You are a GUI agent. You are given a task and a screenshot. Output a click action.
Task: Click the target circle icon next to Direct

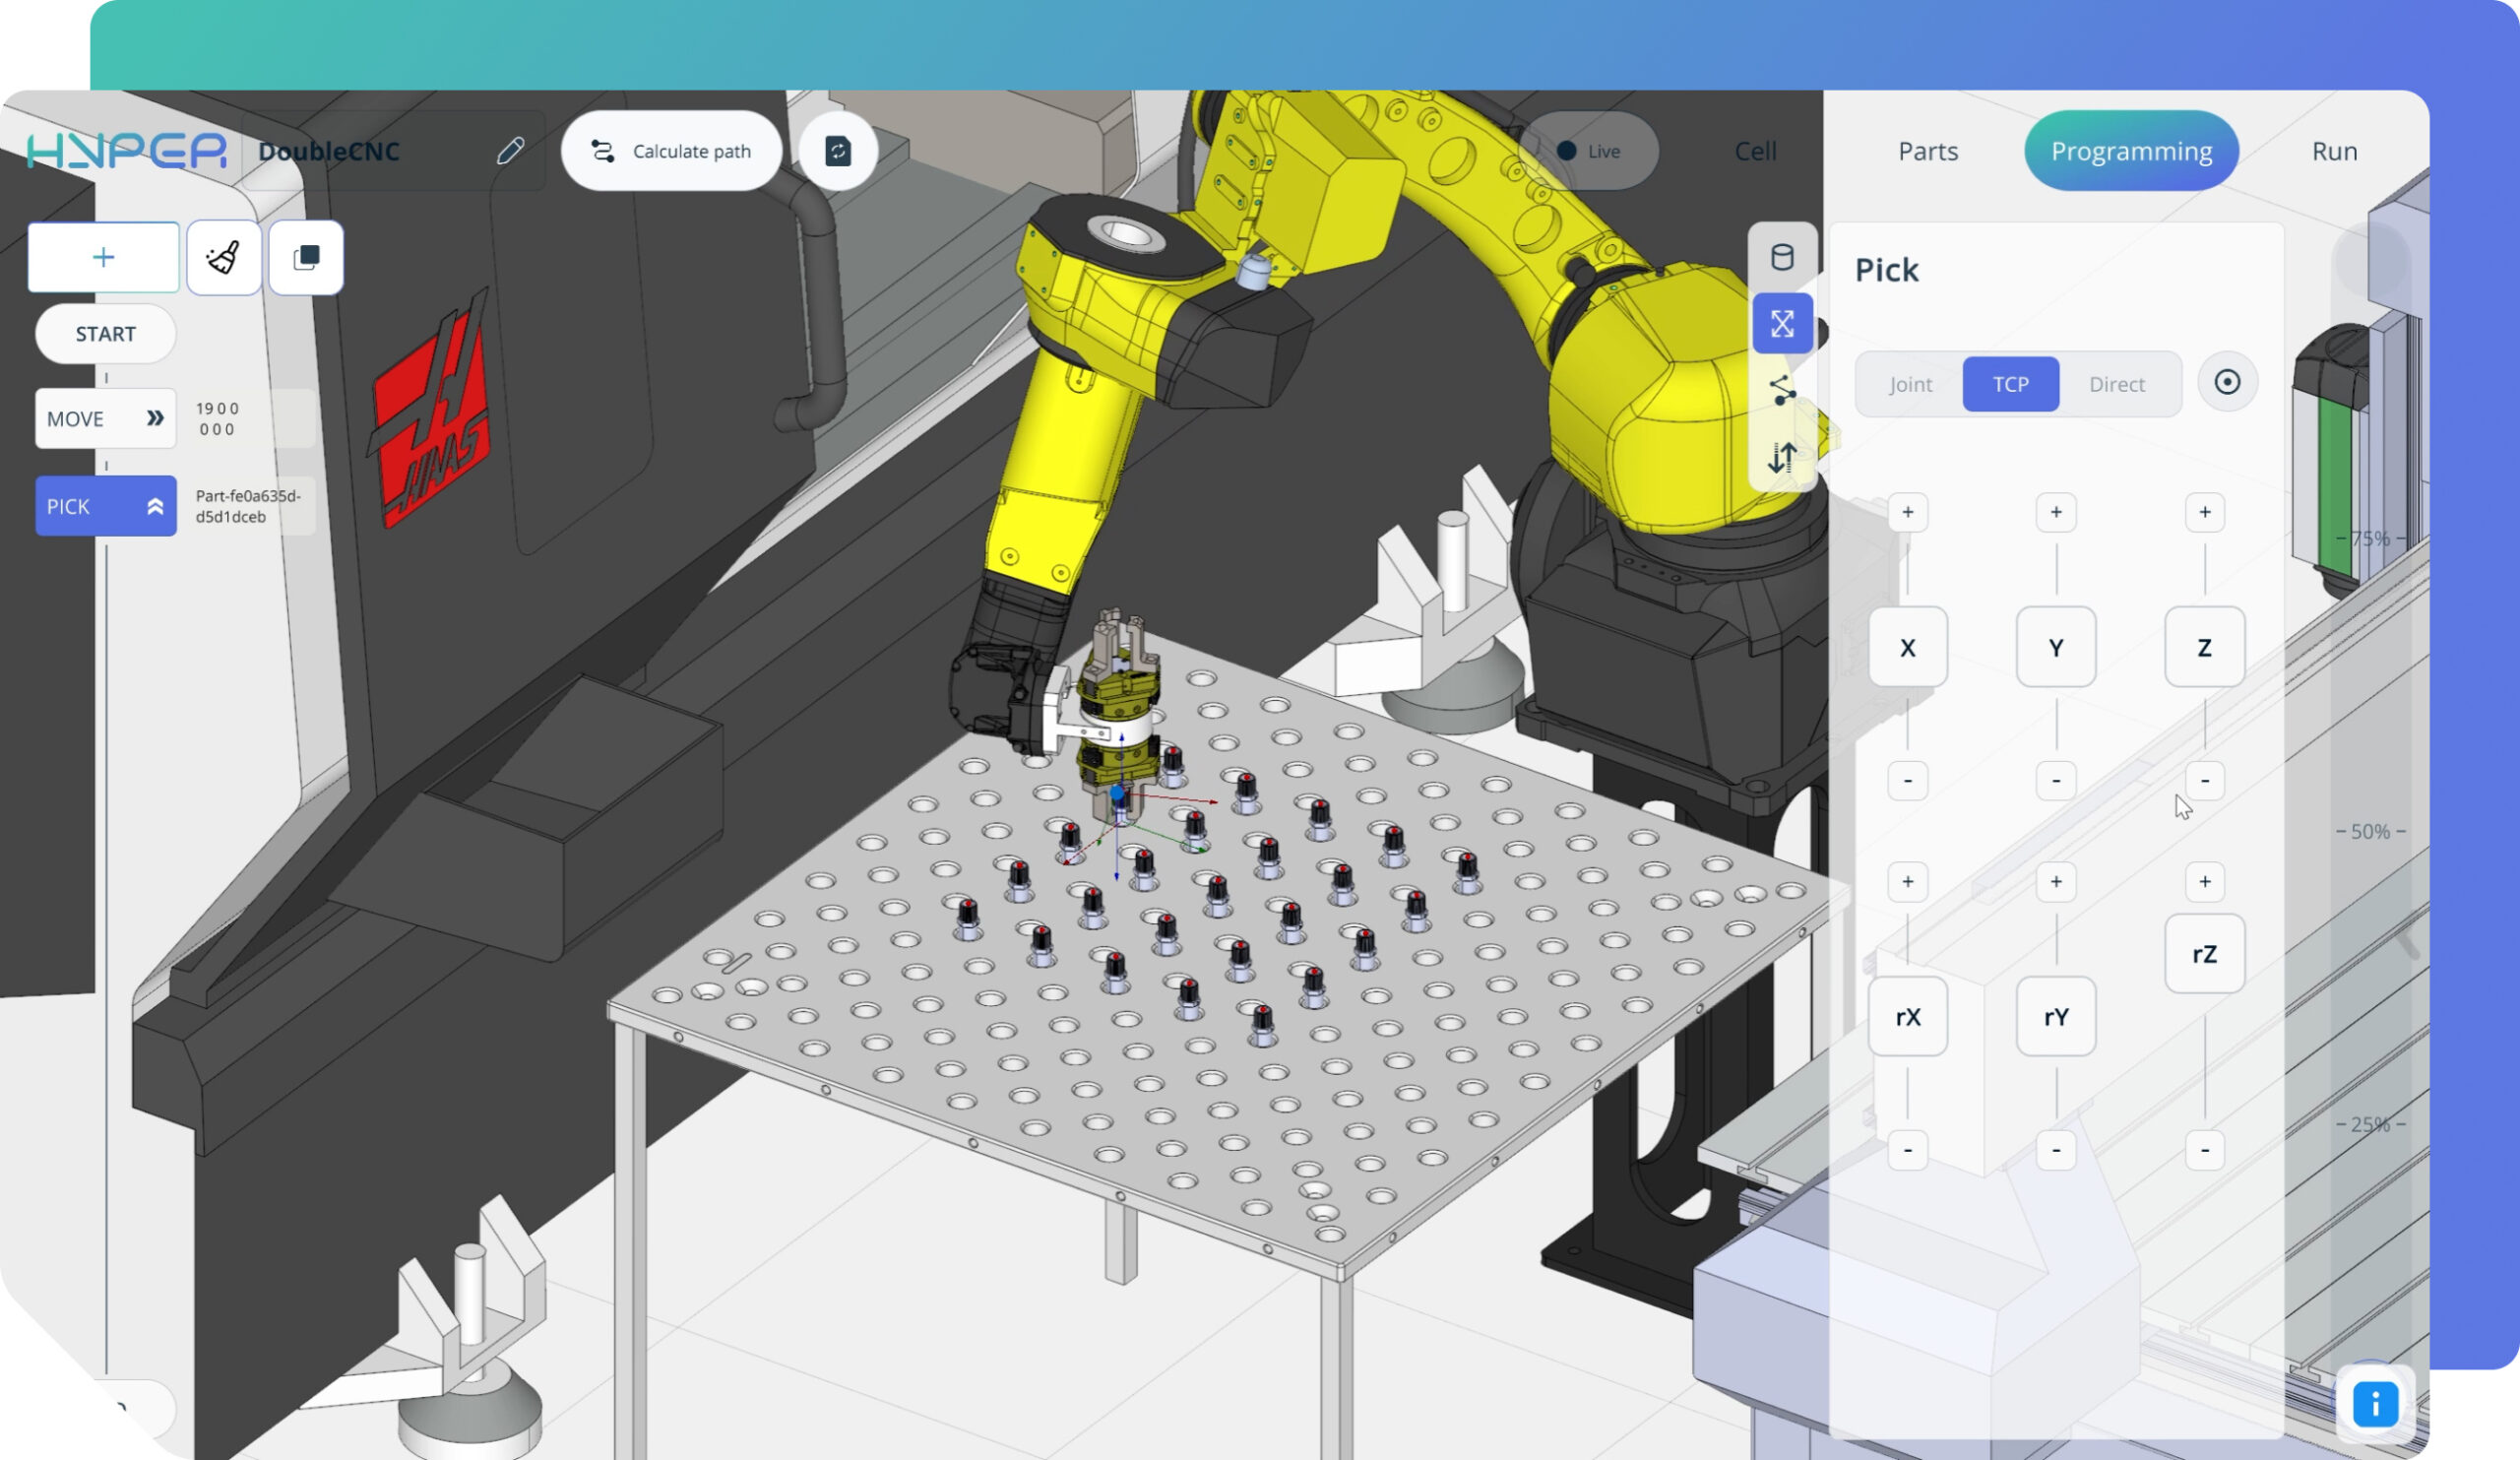coord(2227,383)
